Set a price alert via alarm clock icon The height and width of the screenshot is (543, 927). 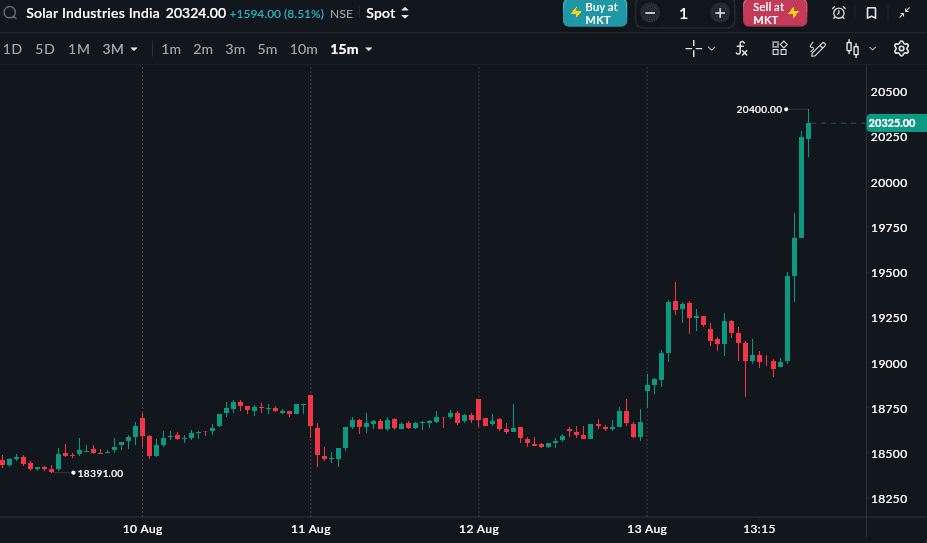pos(838,13)
